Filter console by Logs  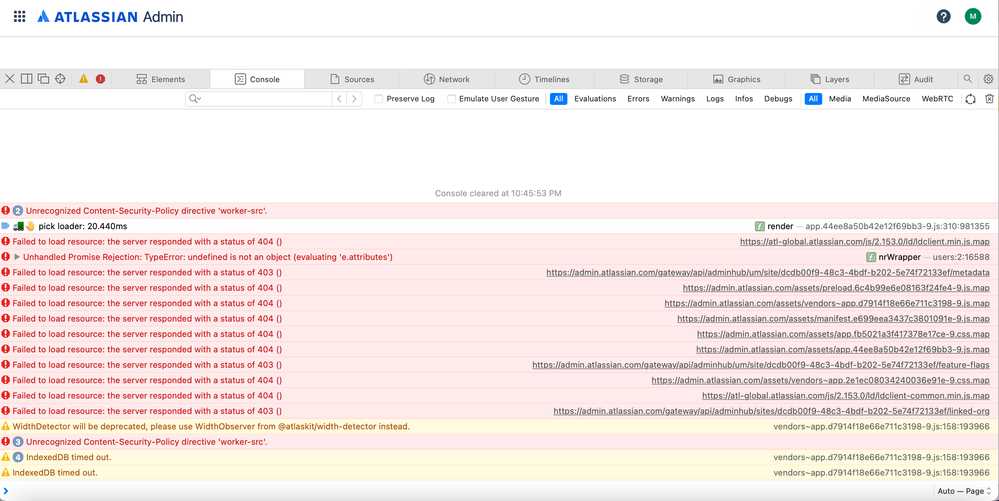715,99
